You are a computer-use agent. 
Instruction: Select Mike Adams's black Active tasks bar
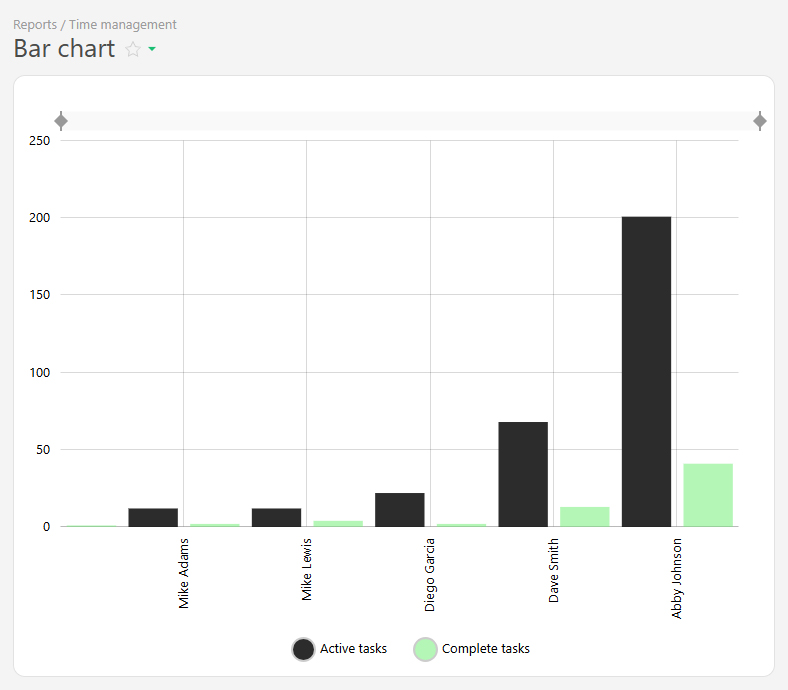(x=153, y=518)
